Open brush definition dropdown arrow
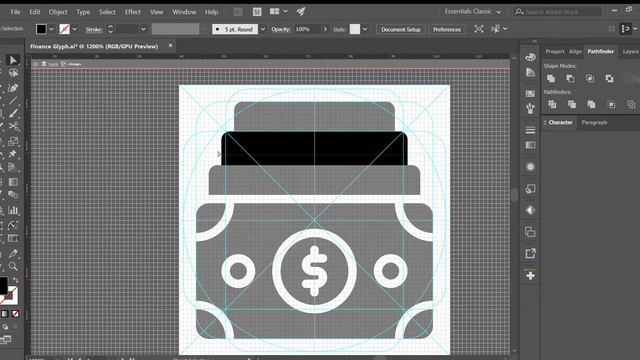640x360 pixels. pos(263,29)
